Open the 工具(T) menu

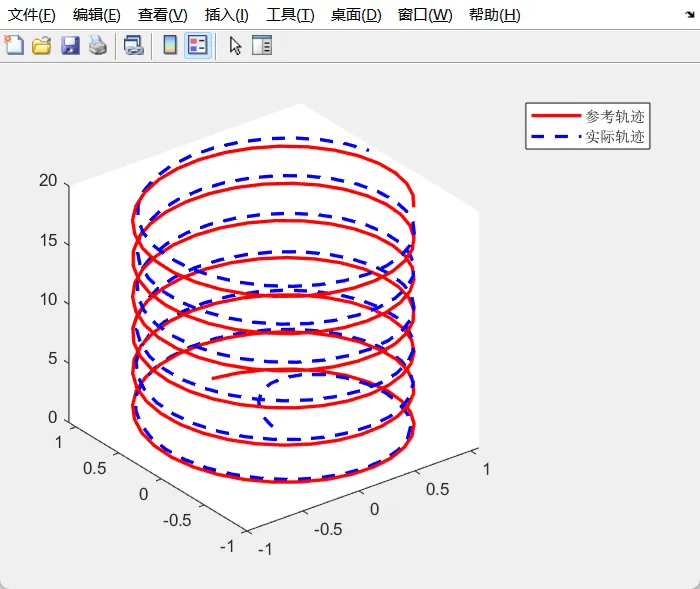coord(290,15)
